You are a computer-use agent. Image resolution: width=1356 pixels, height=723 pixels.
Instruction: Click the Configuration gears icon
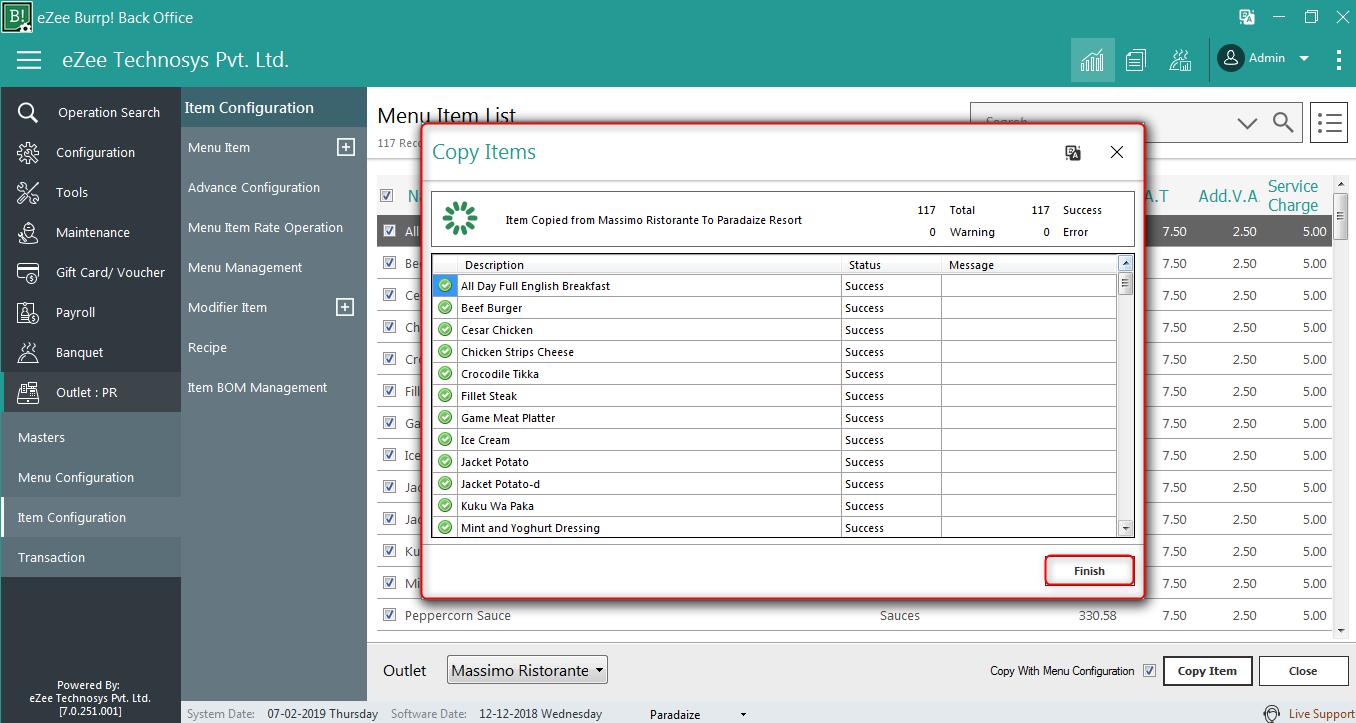(28, 153)
